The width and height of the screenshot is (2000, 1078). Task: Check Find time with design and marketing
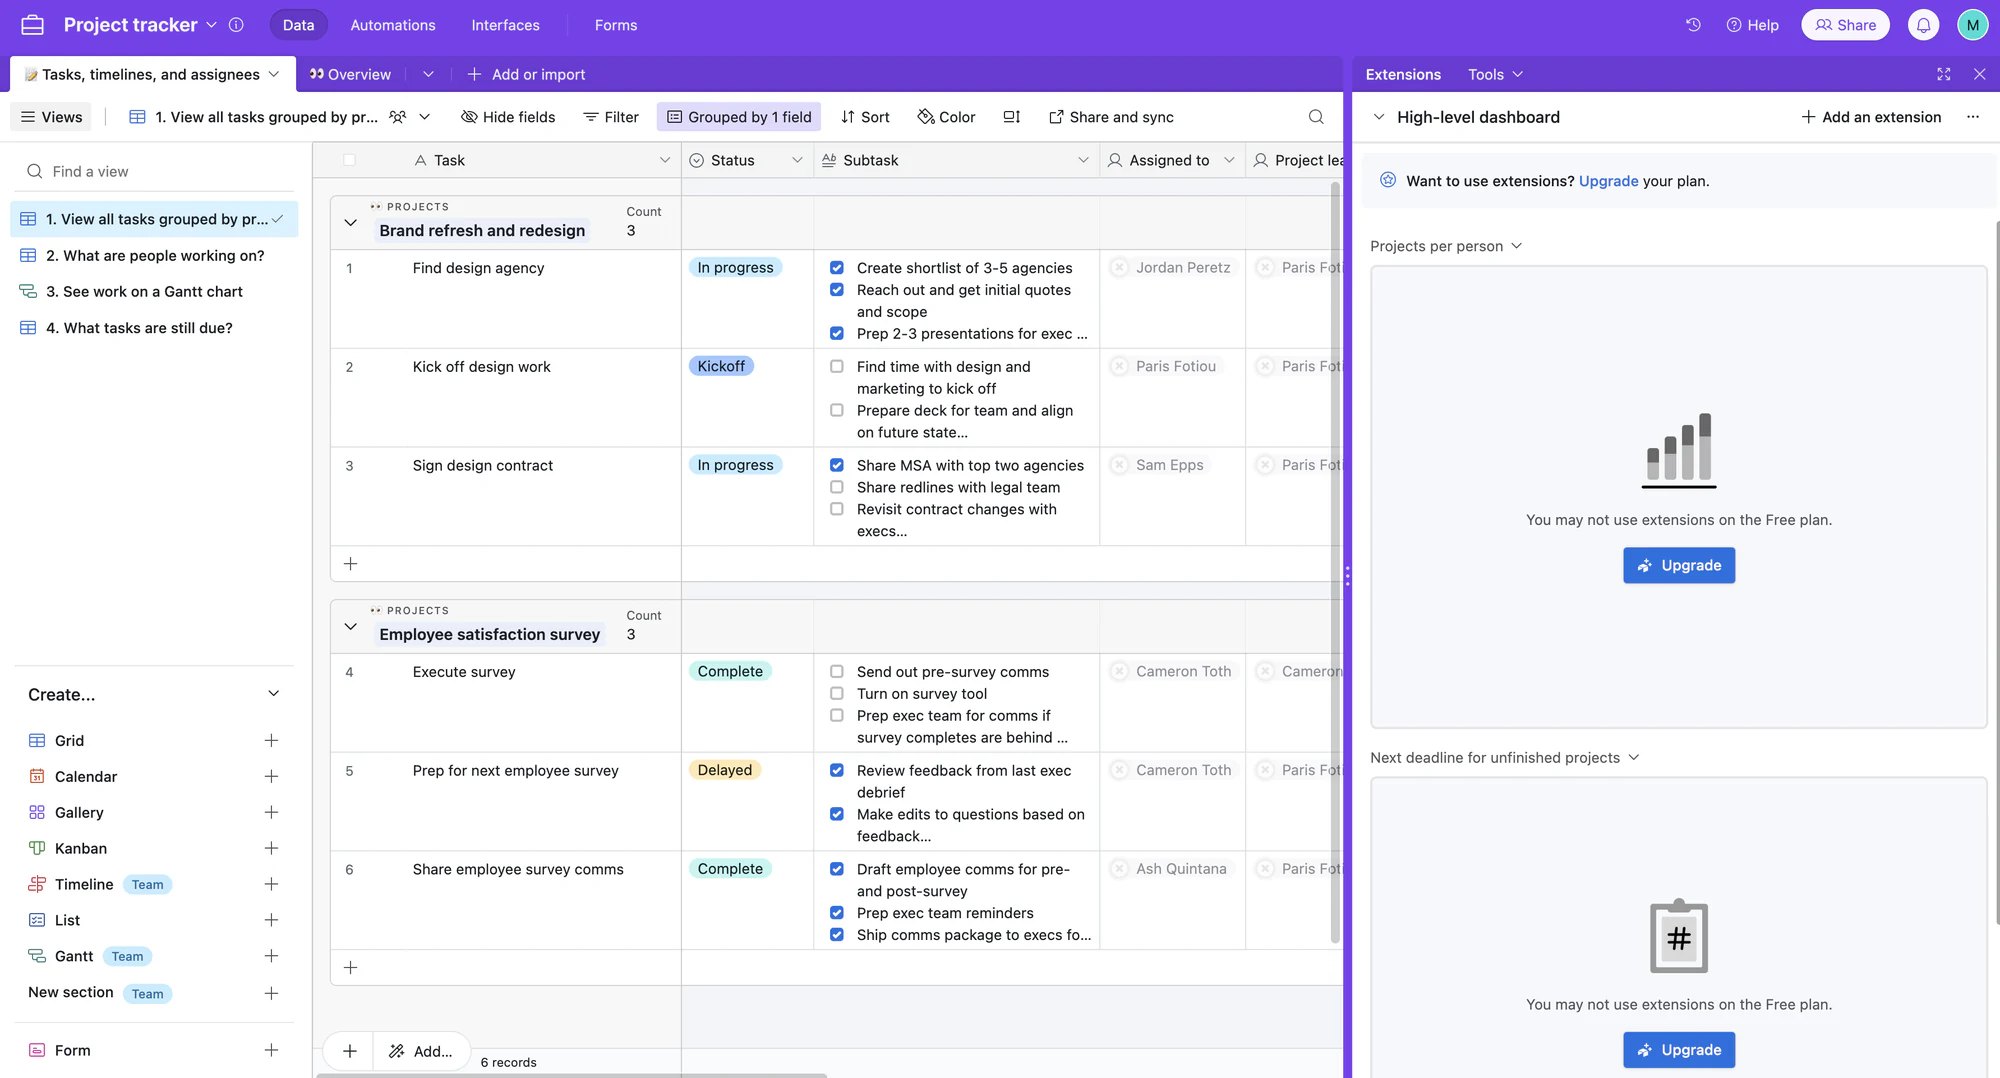coord(837,367)
